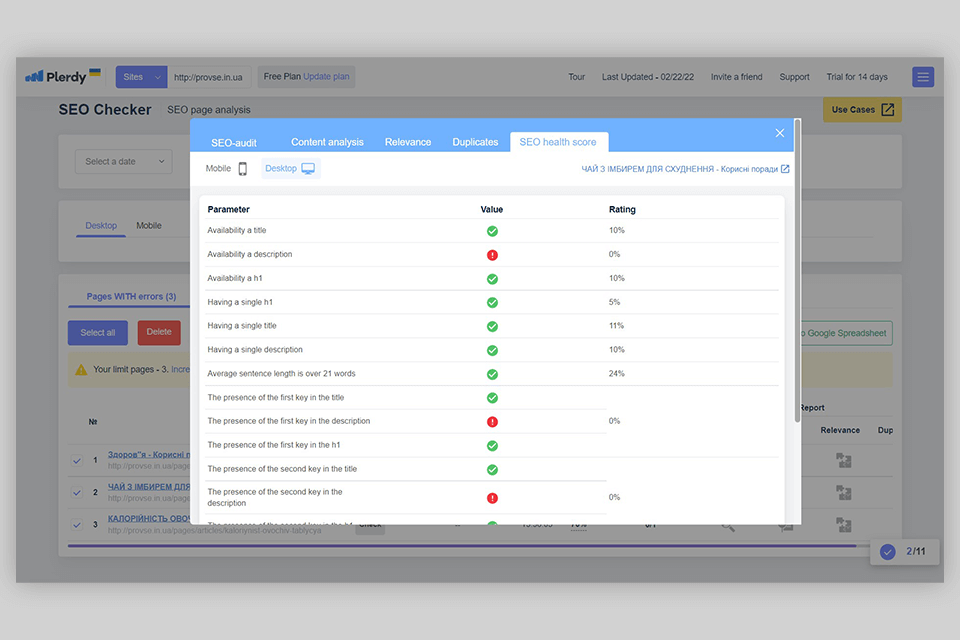Image resolution: width=960 pixels, height=640 pixels.
Task: Click green check for Average sentence length
Action: pyautogui.click(x=492, y=374)
